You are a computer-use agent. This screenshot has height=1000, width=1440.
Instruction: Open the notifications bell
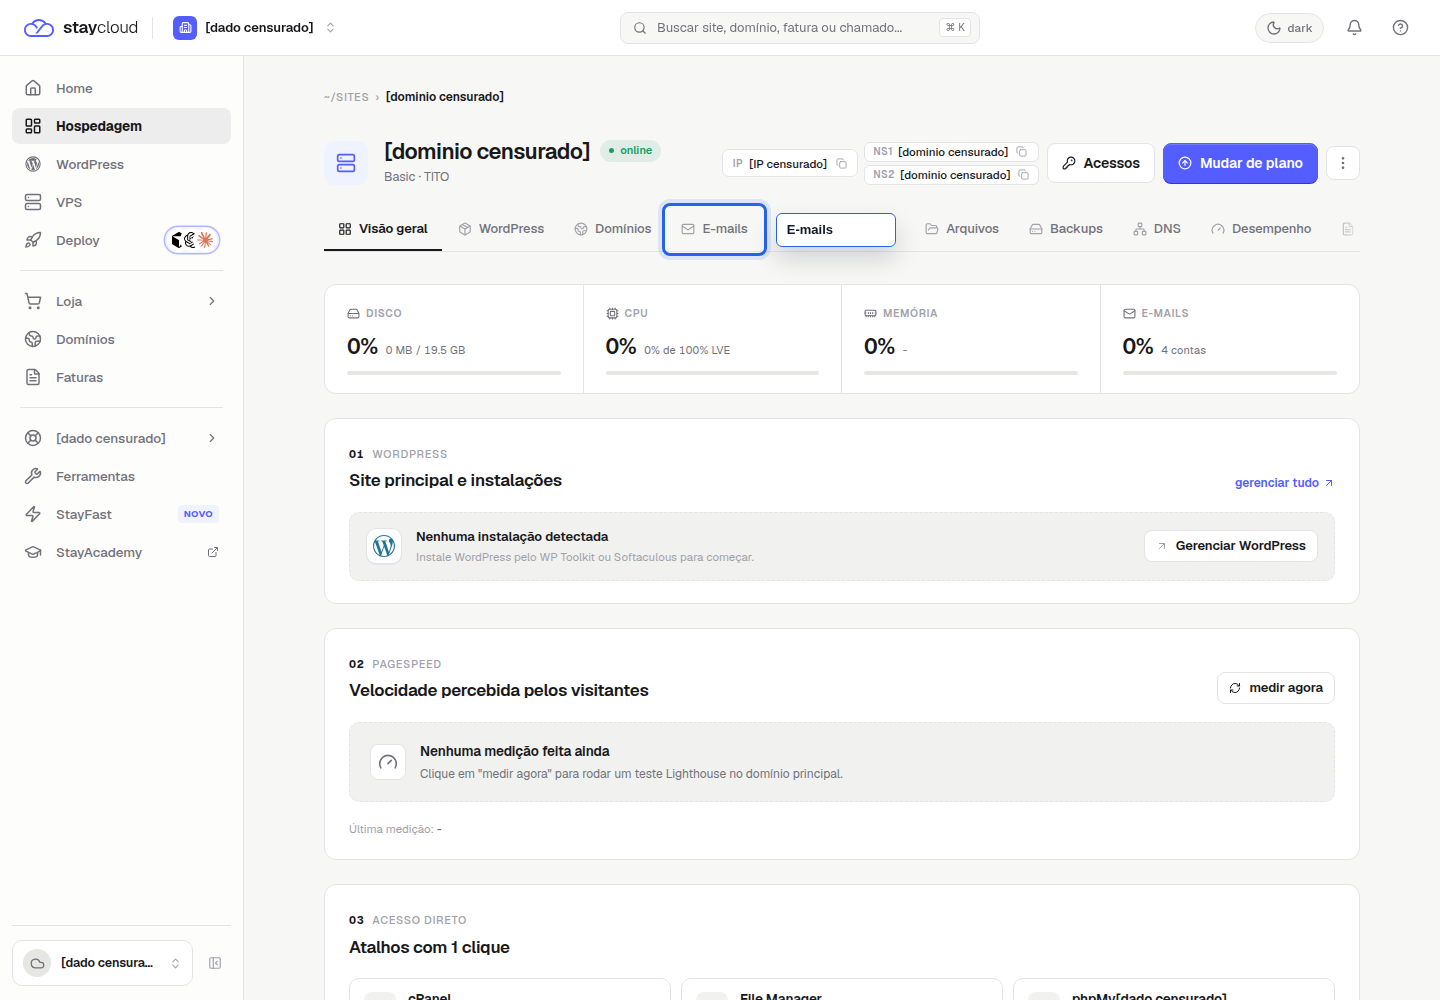1354,27
